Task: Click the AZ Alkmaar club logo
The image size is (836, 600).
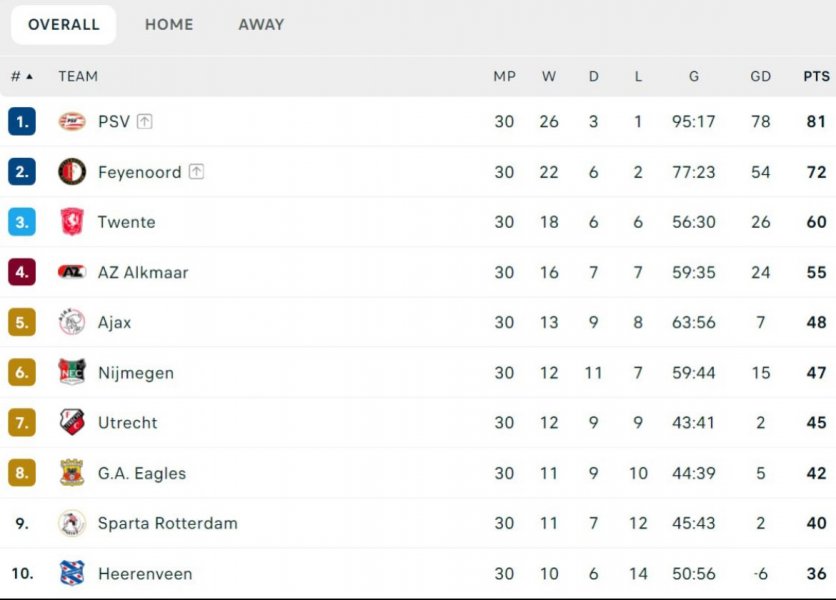Action: pyautogui.click(x=72, y=272)
